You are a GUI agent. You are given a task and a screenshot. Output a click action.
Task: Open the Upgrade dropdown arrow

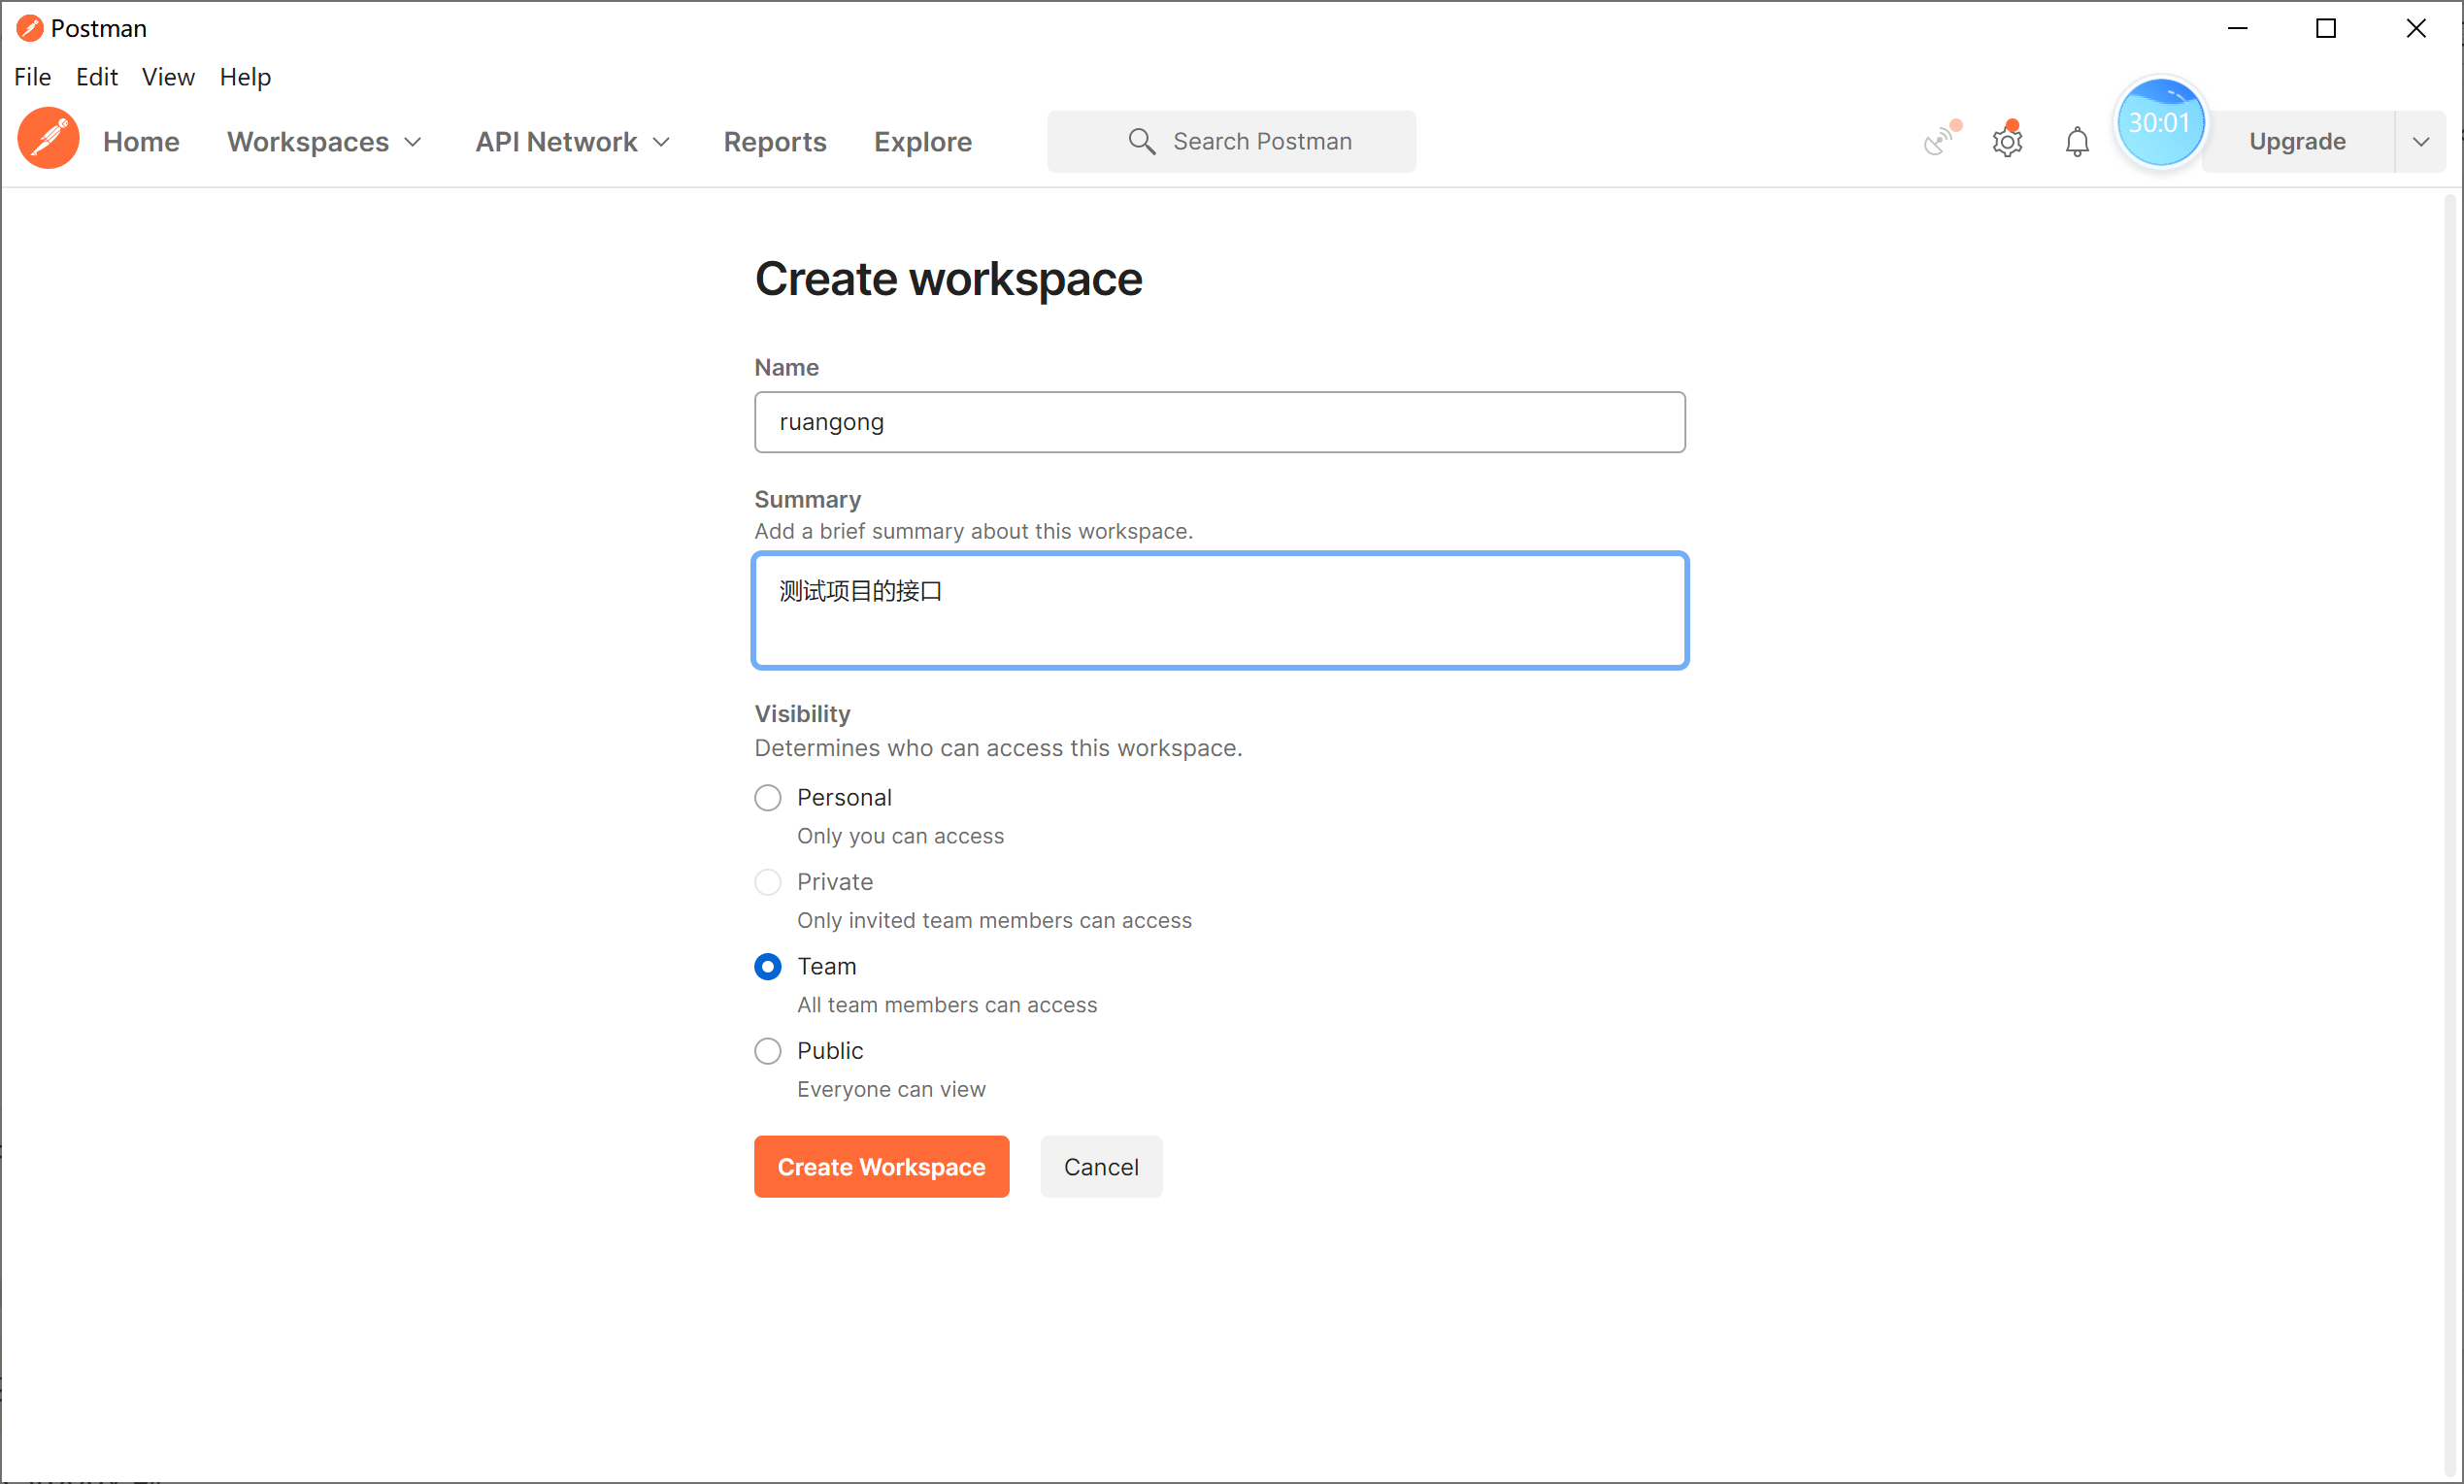click(2420, 141)
